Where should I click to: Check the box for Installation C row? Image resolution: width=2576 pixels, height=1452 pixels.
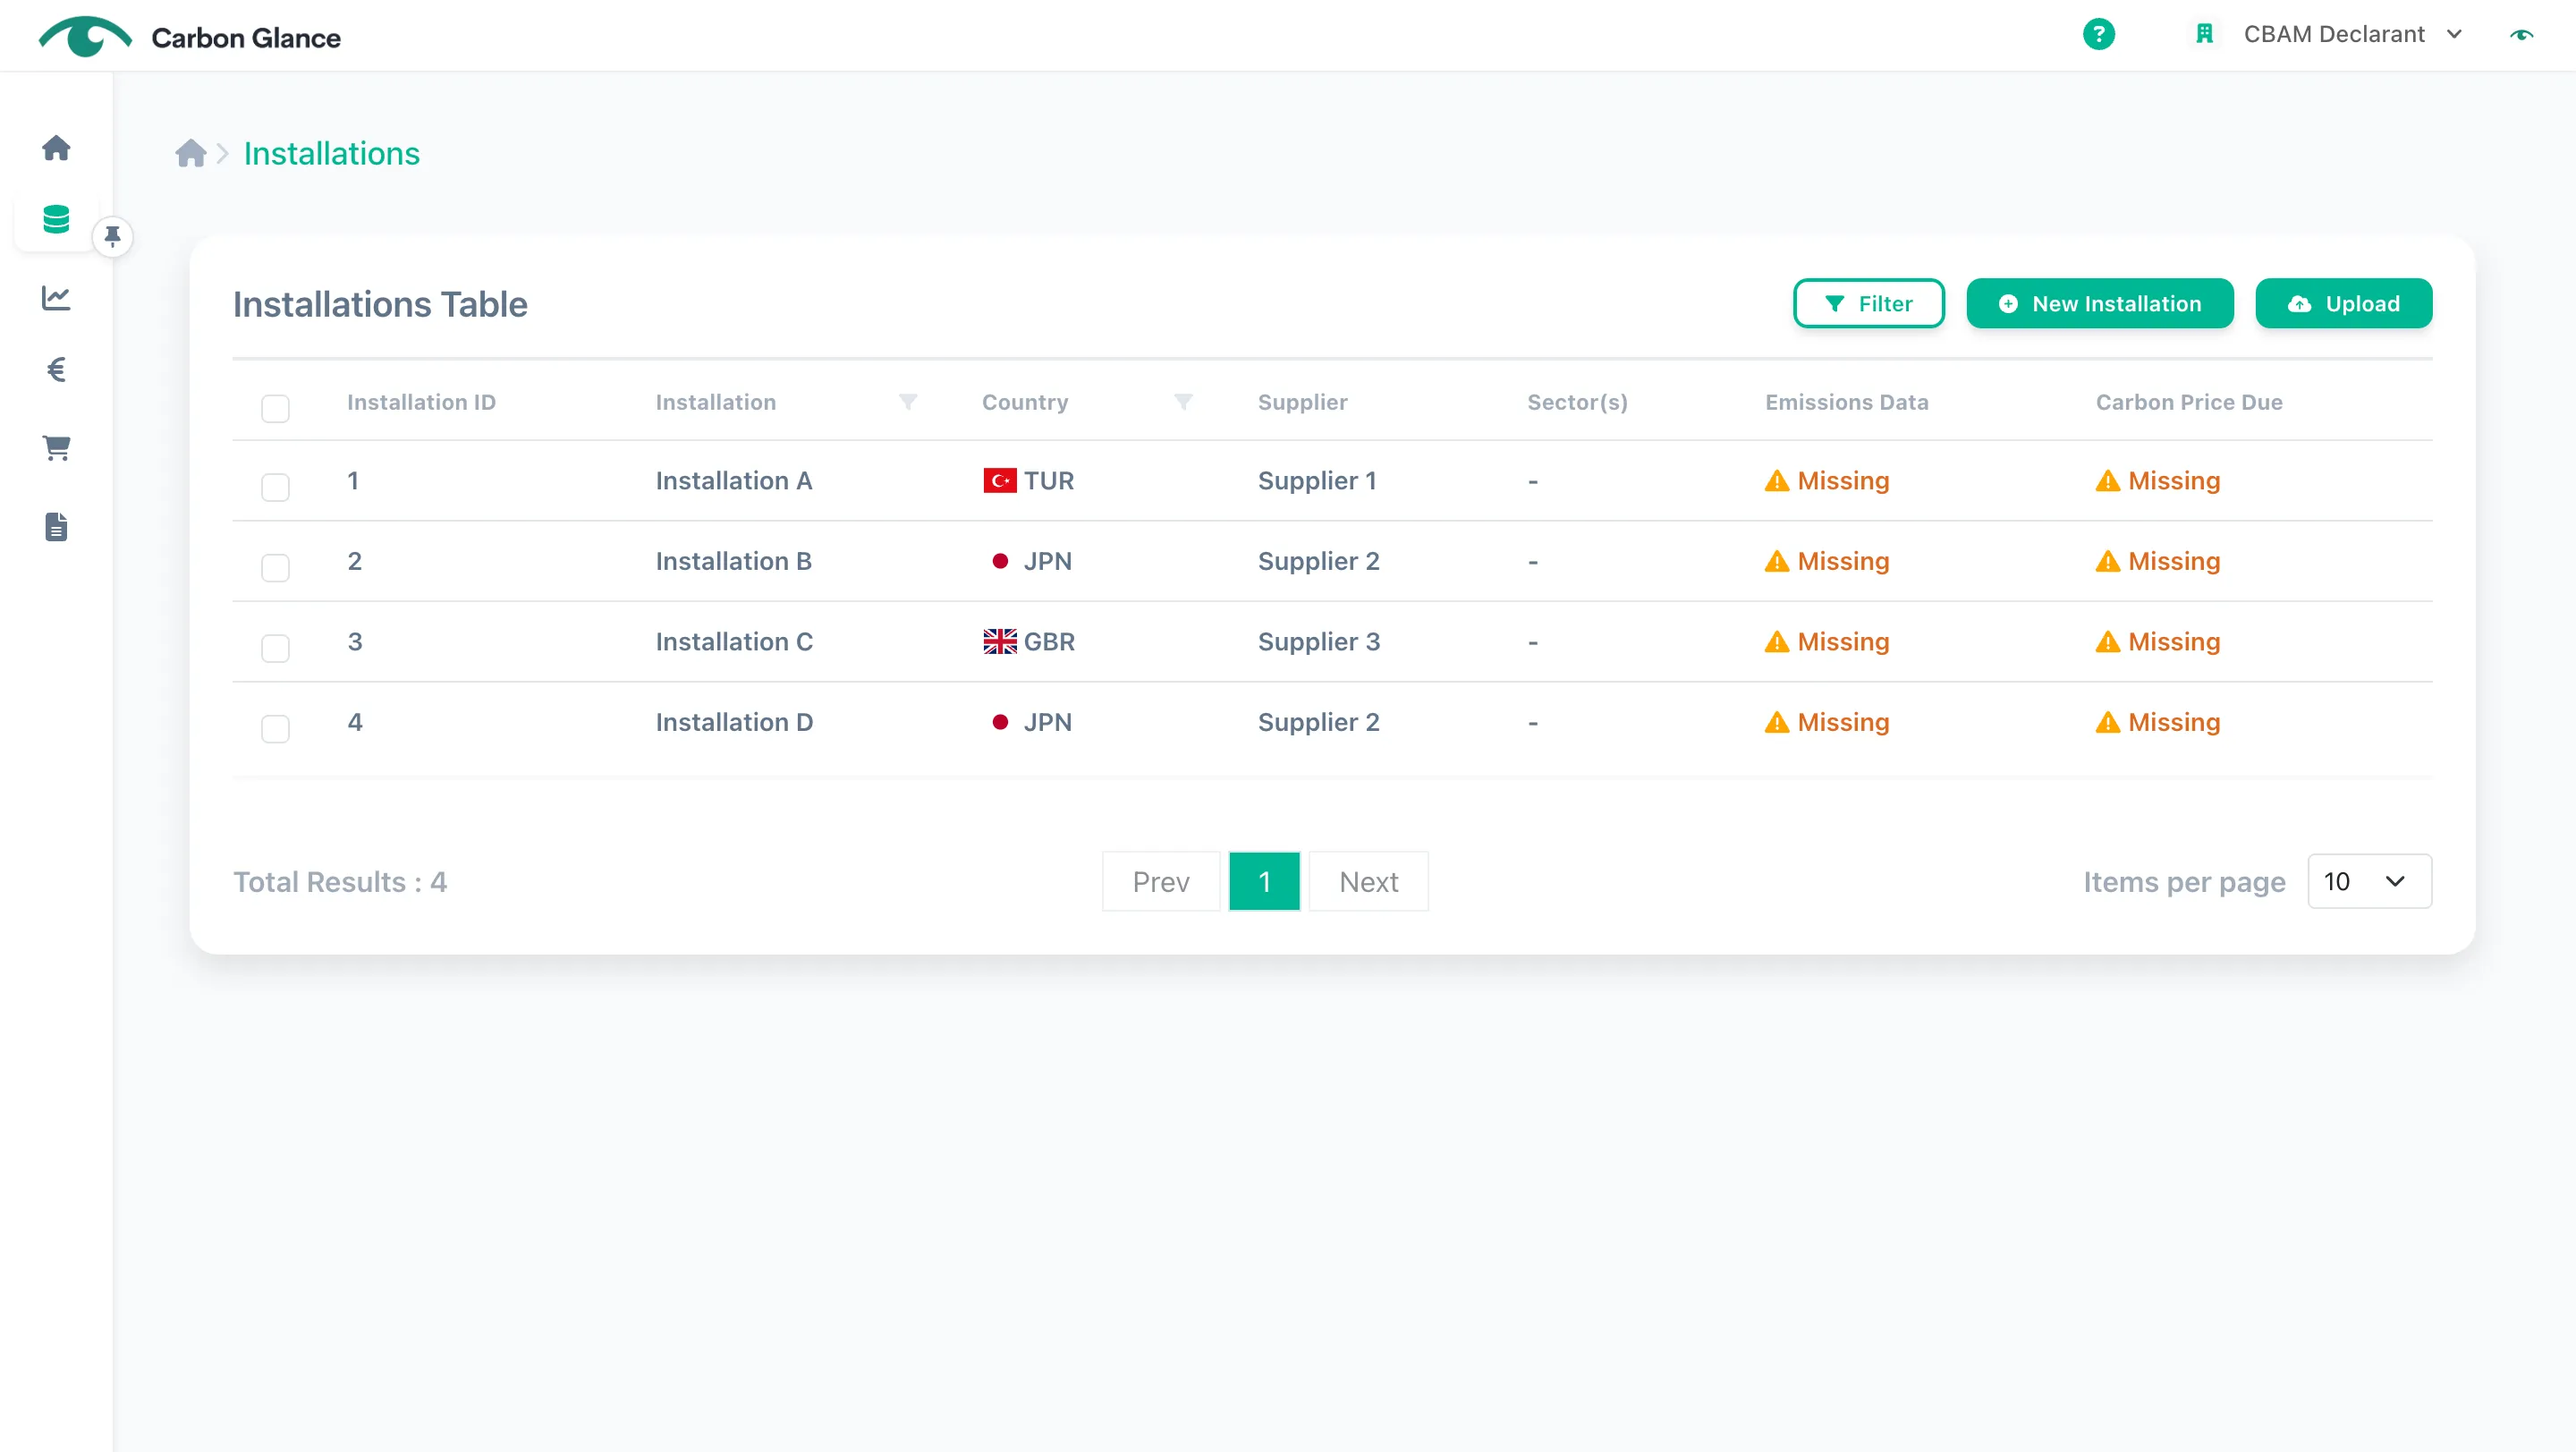tap(275, 648)
